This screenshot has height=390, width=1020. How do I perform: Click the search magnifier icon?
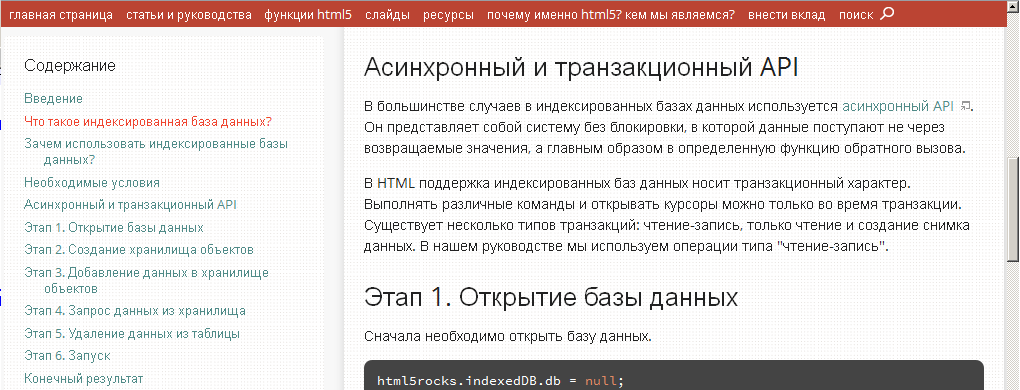click(x=887, y=14)
